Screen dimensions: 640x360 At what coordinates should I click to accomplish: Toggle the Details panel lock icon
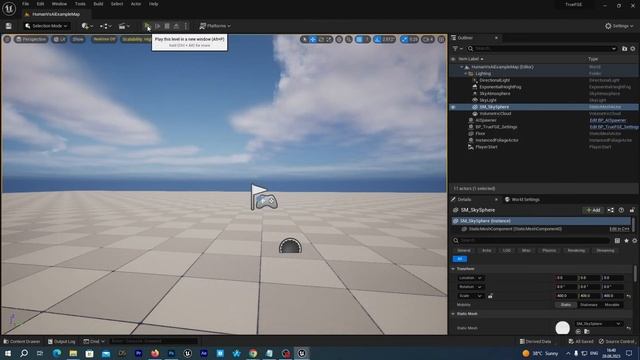[x=632, y=210]
